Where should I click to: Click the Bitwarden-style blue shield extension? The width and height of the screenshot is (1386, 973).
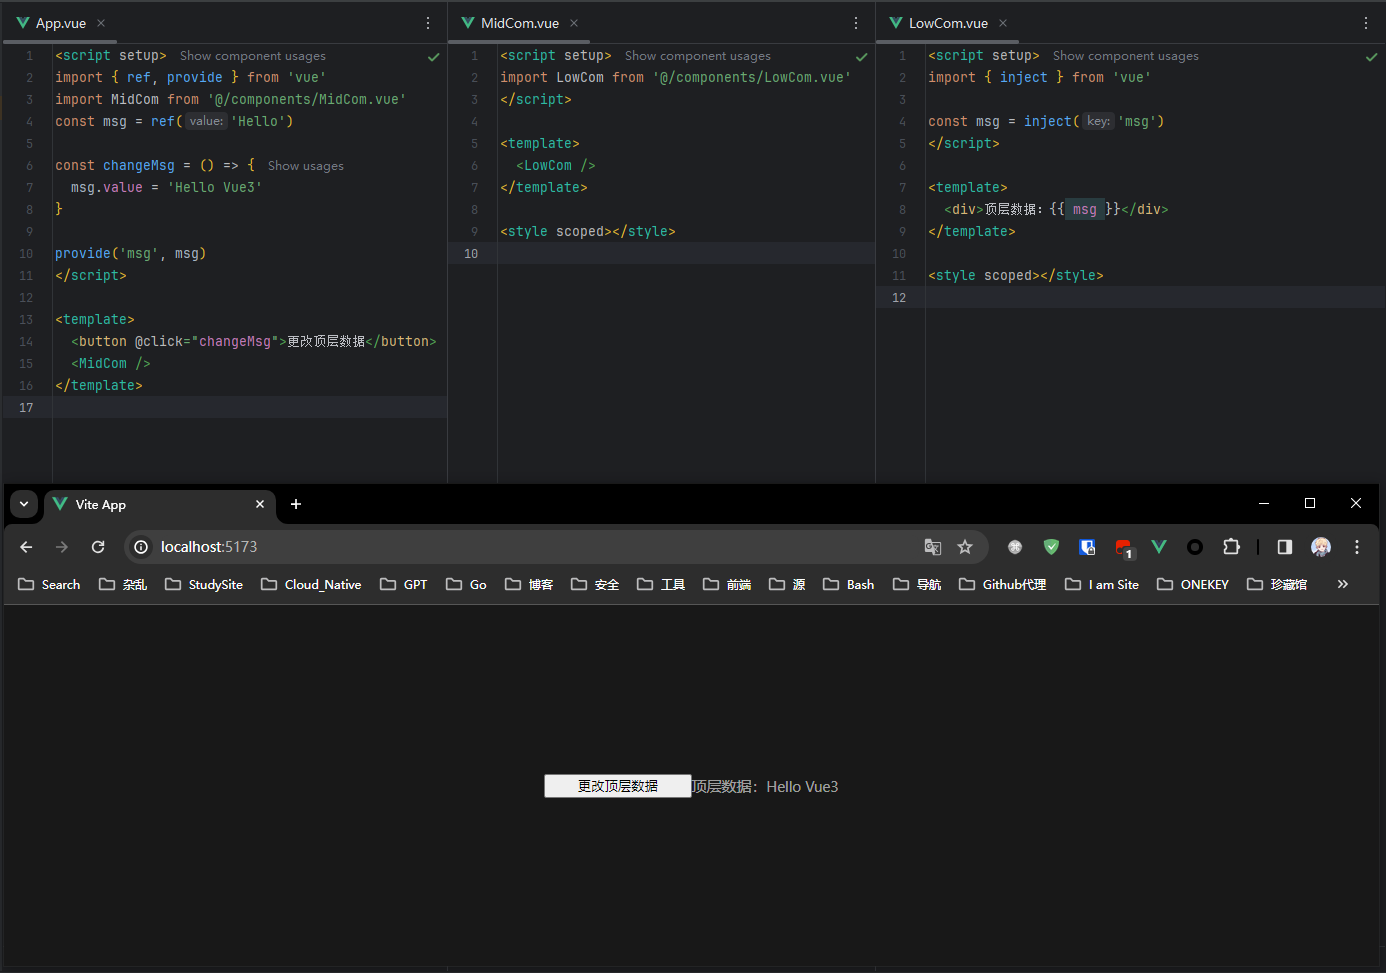(1087, 547)
